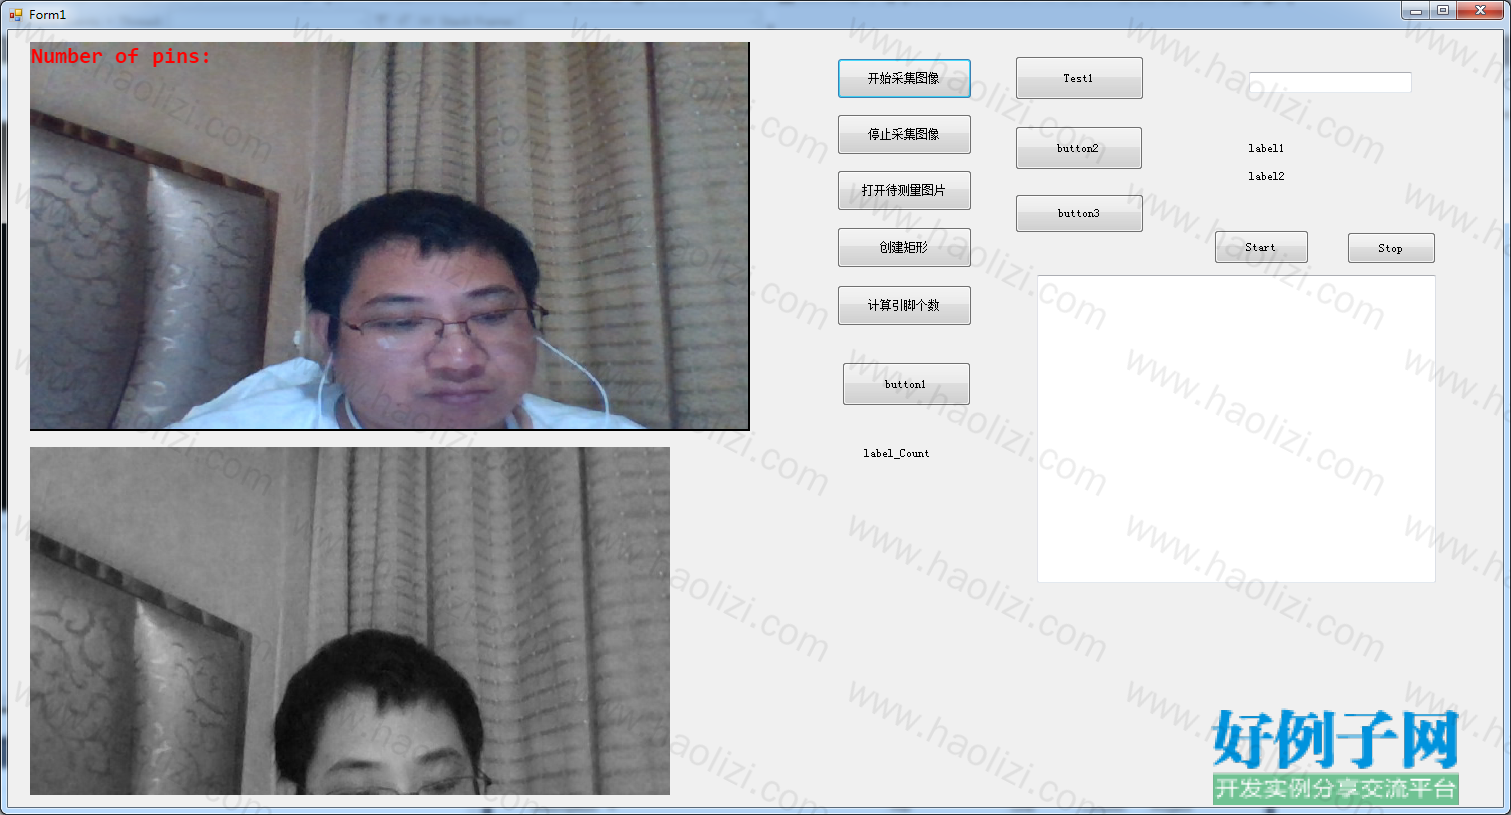1511x815 pixels.
Task: Click the button2 button
Action: [x=1079, y=148]
